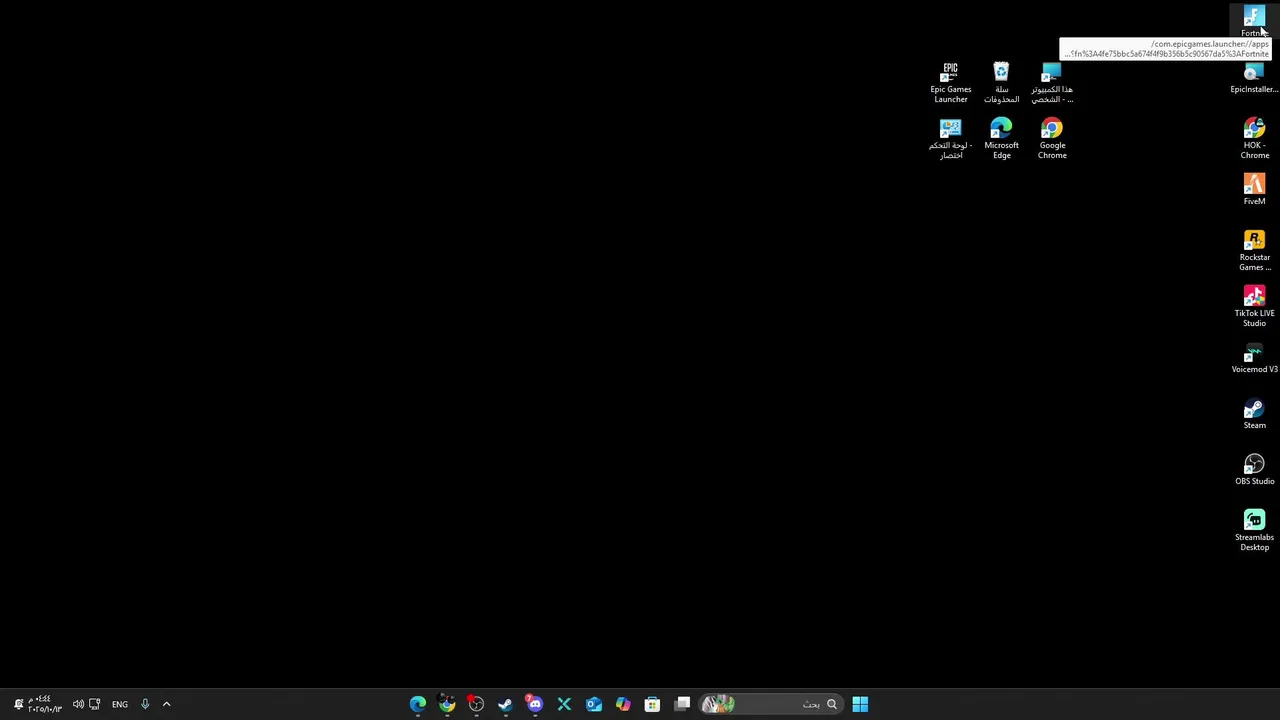Open the taskbar clock and date
Image resolution: width=1280 pixels, height=720 pixels.
(x=44, y=704)
